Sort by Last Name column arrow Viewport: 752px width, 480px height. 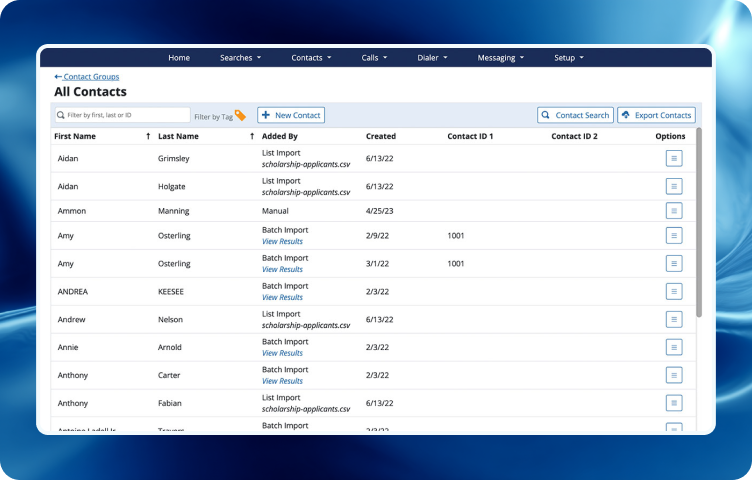[252, 136]
